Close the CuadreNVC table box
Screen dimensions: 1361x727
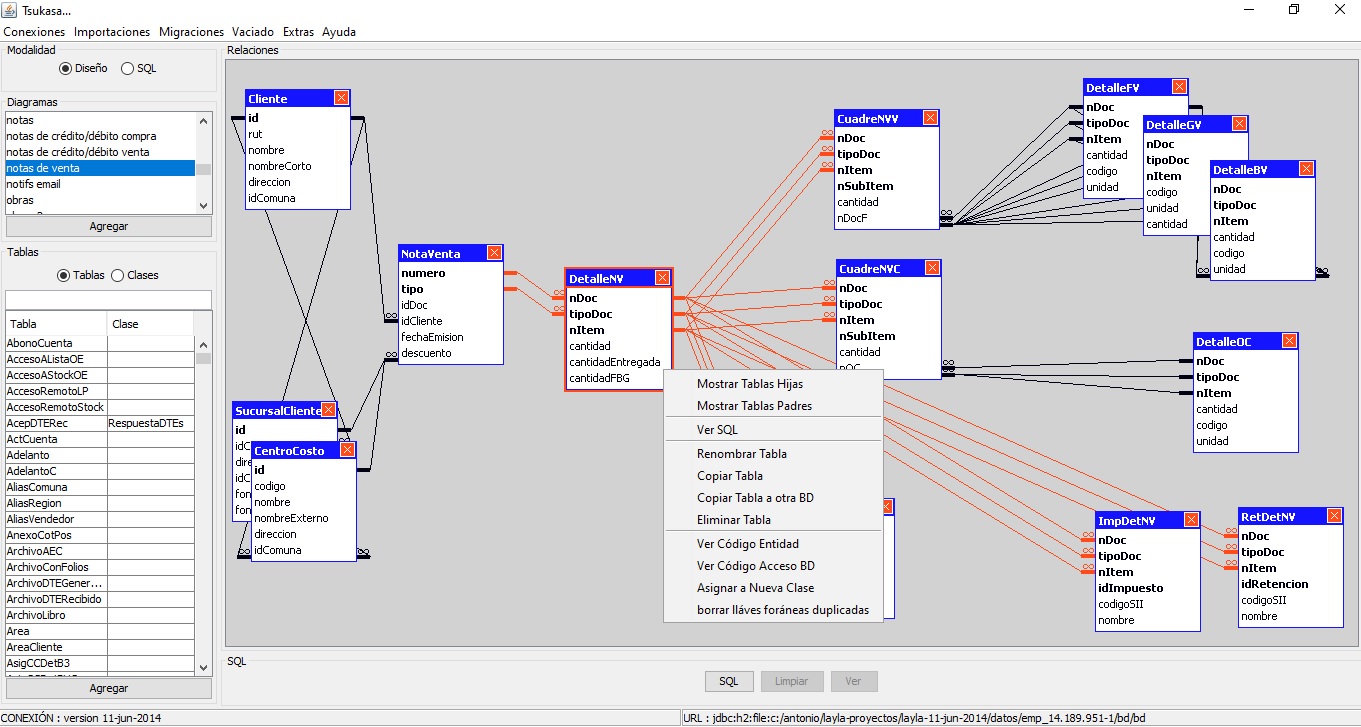(x=932, y=268)
